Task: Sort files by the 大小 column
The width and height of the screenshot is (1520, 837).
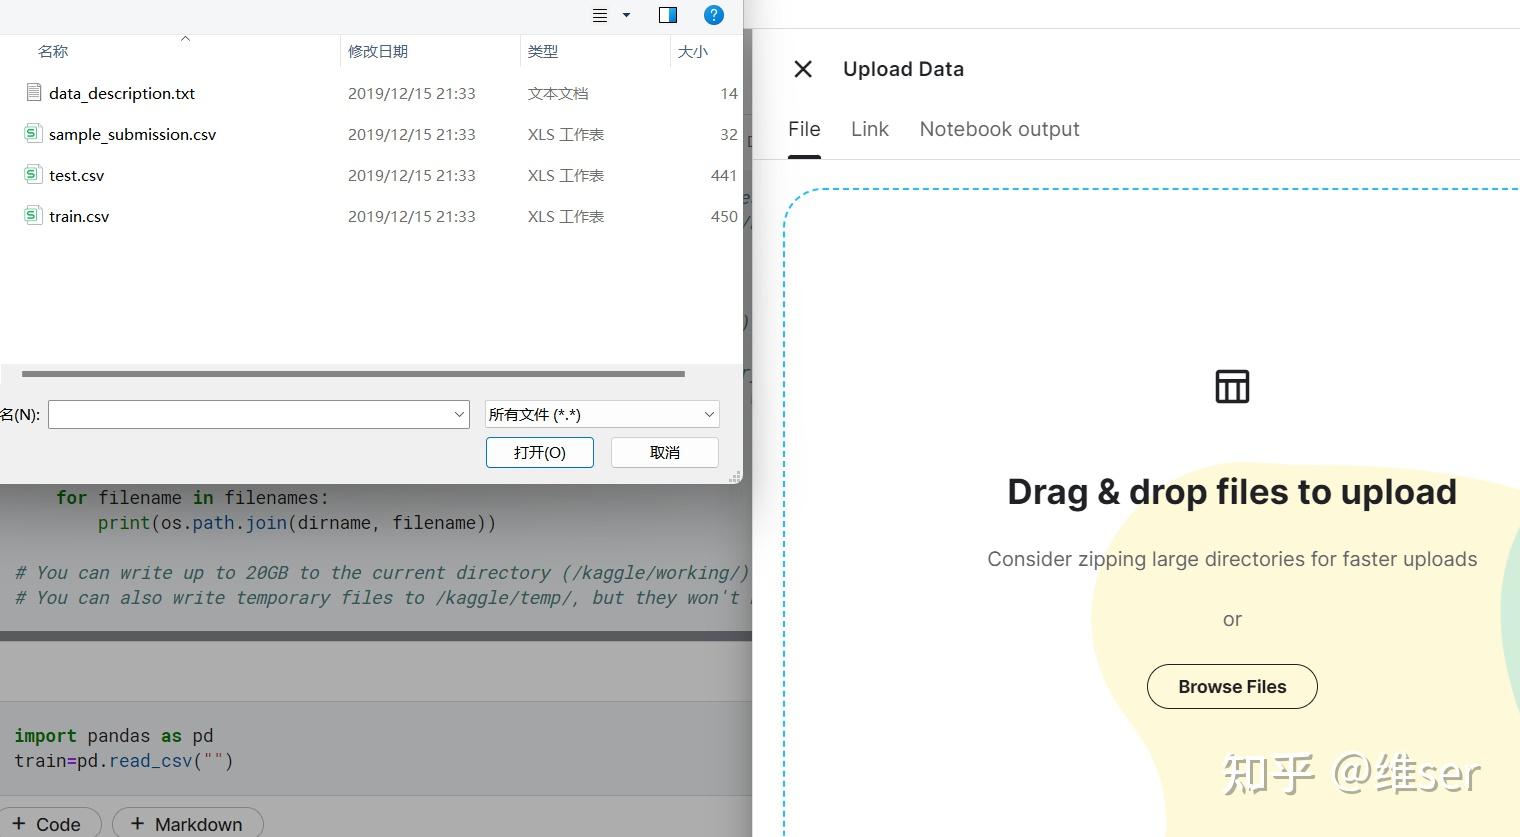Action: click(692, 50)
